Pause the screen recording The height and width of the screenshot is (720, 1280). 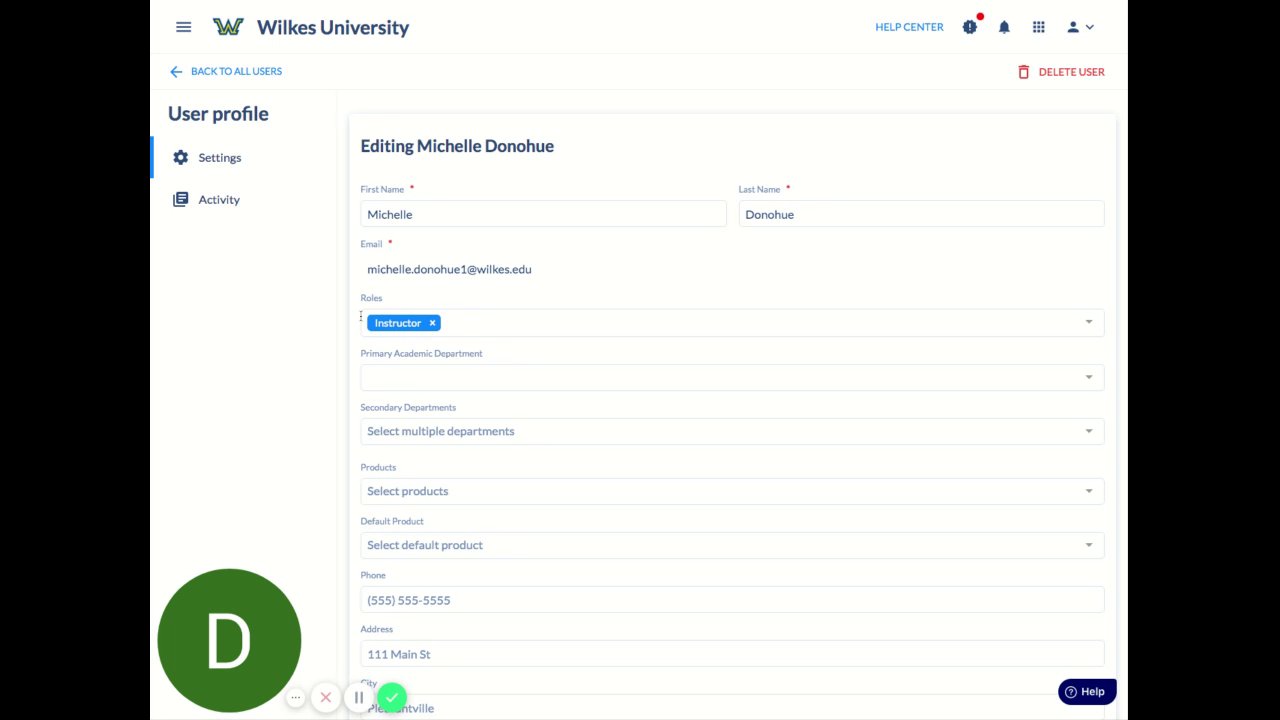pyautogui.click(x=359, y=697)
